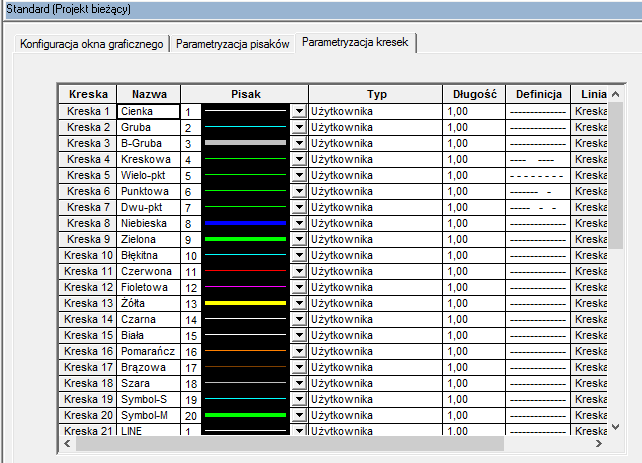Screen dimensions: 642x463
Task: Click the thick grey pen line of Kreska 3
Action: pyautogui.click(x=245, y=143)
